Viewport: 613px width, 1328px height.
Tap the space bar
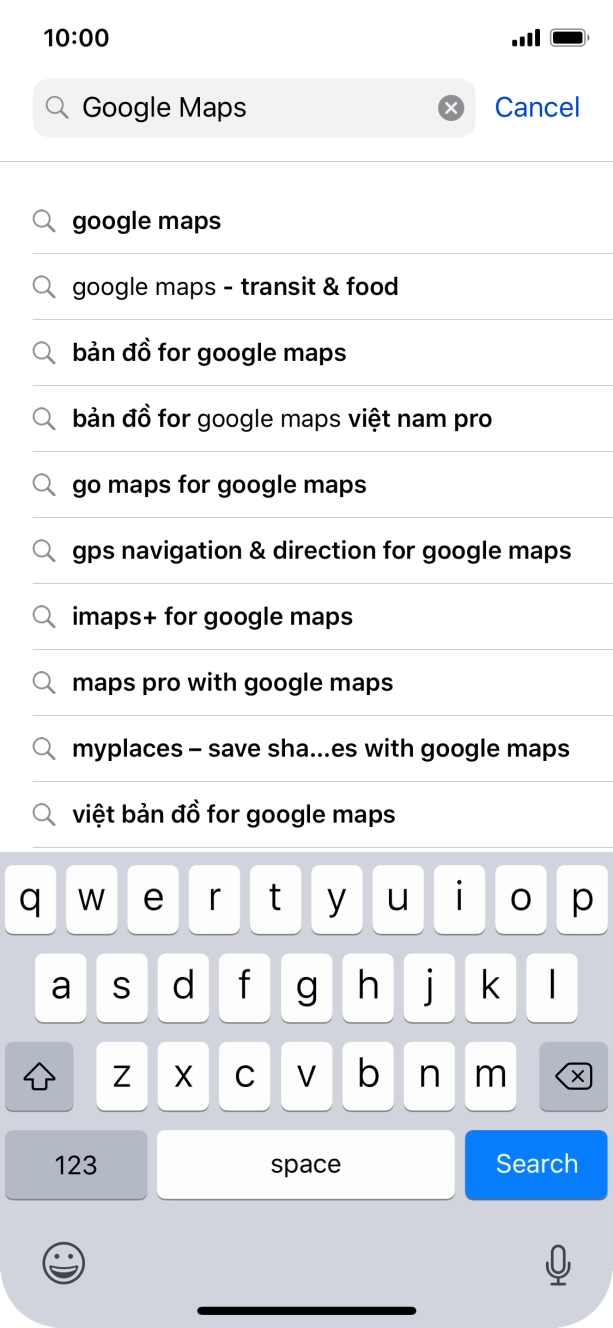click(305, 1164)
